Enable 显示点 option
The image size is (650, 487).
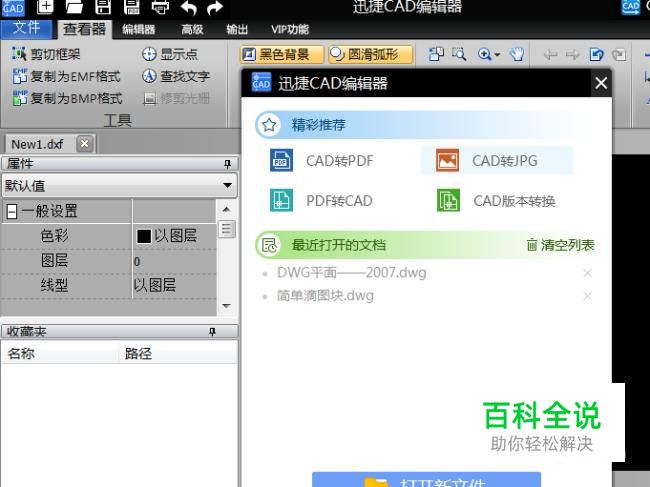pos(170,54)
